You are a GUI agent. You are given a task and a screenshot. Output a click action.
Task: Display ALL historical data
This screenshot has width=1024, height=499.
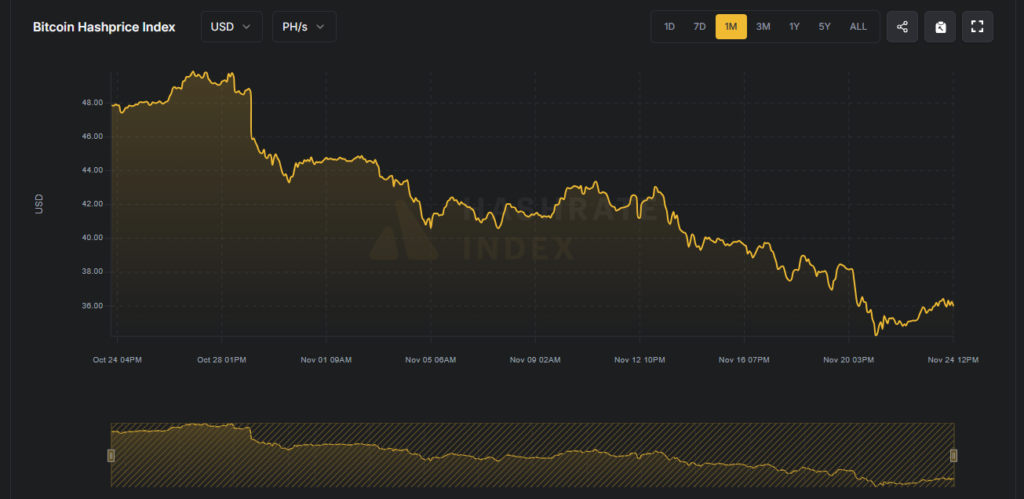(858, 27)
